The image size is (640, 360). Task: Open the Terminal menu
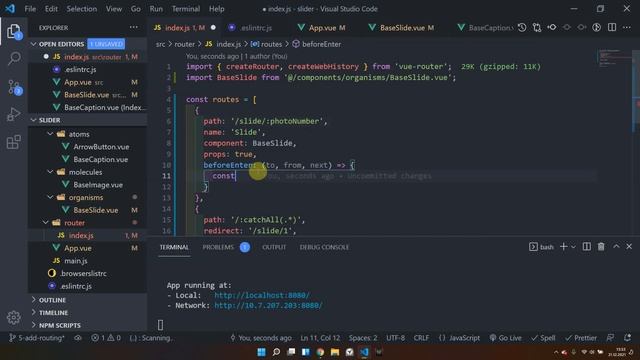click(x=186, y=9)
